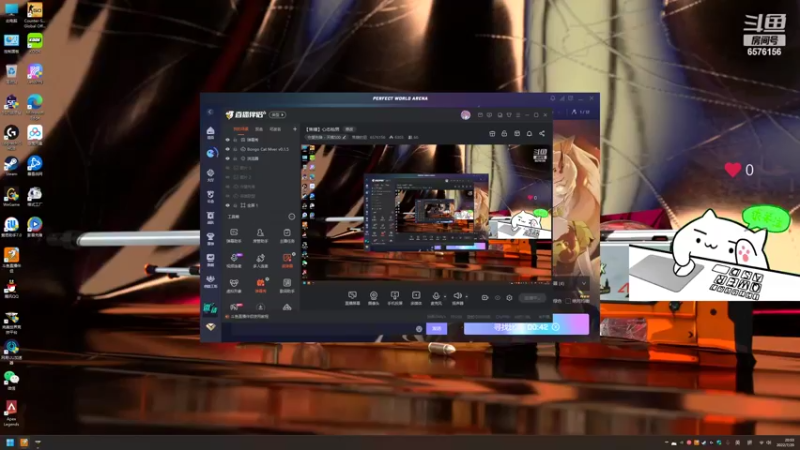The height and width of the screenshot is (450, 800).
Task: Toggle visibility of the third source row
Action: [x=228, y=159]
